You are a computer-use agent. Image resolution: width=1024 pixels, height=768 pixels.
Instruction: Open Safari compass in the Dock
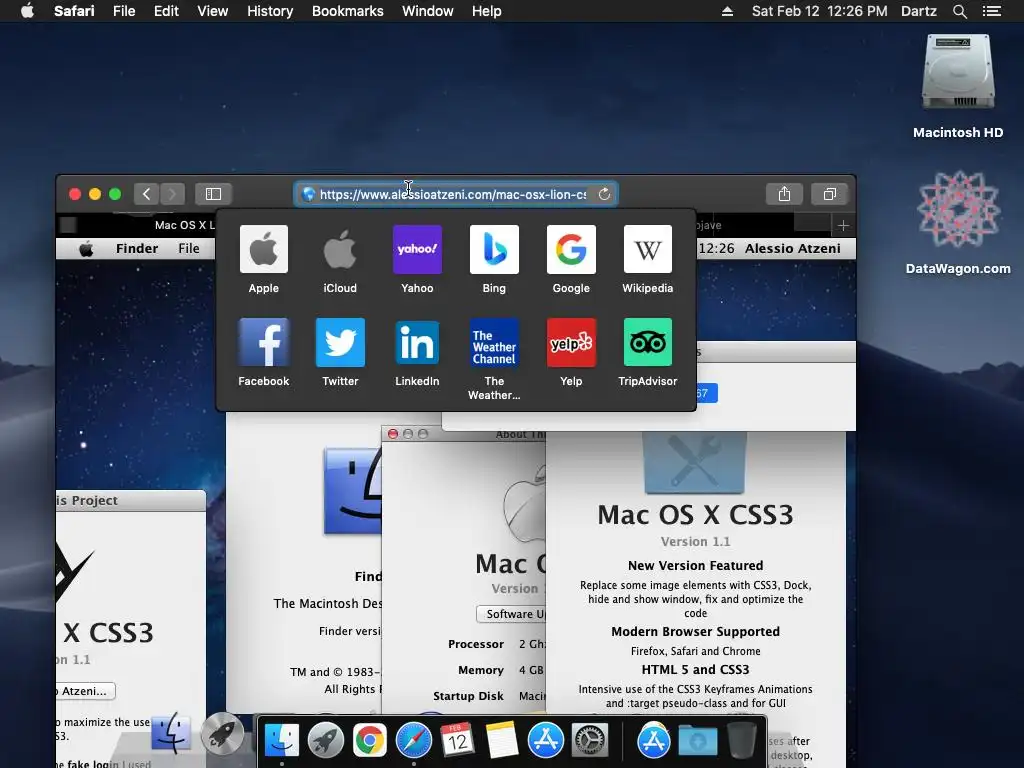pyautogui.click(x=413, y=741)
